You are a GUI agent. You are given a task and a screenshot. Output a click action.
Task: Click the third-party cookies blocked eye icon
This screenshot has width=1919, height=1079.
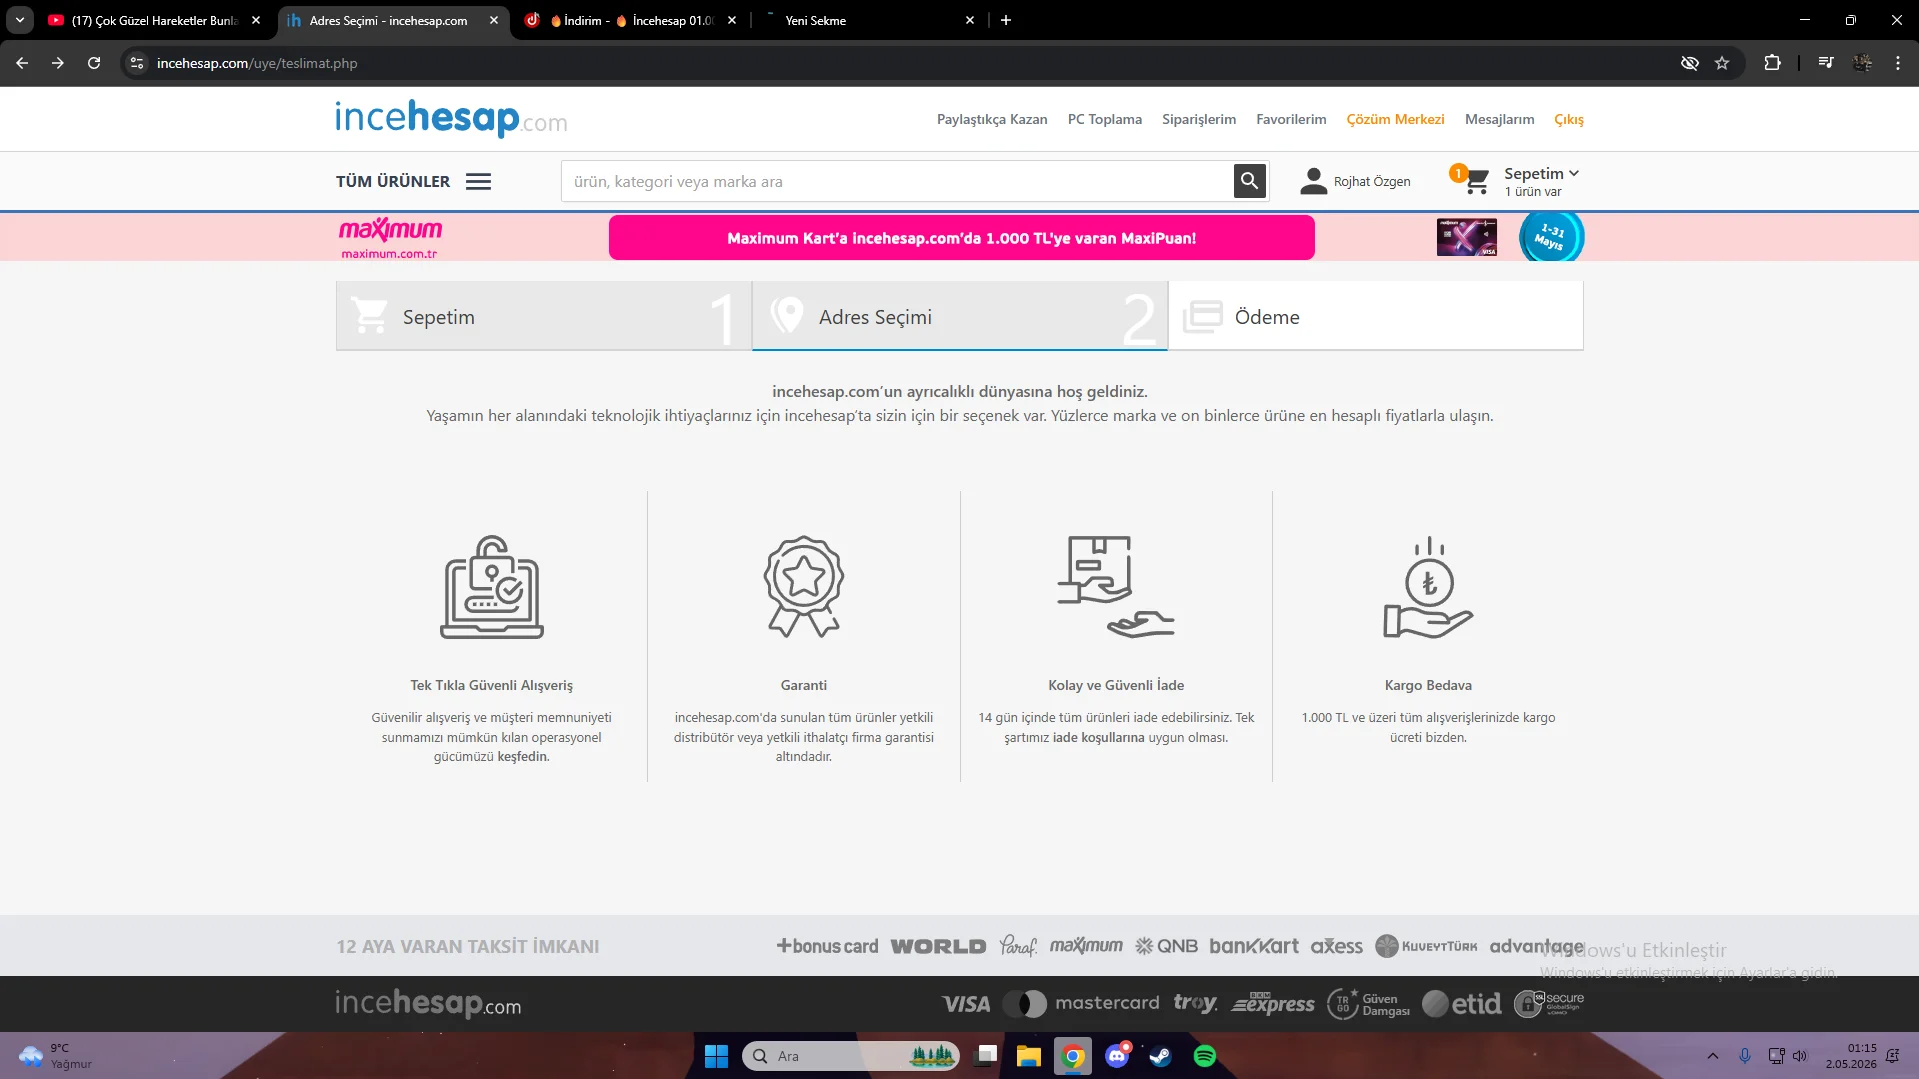(x=1690, y=63)
